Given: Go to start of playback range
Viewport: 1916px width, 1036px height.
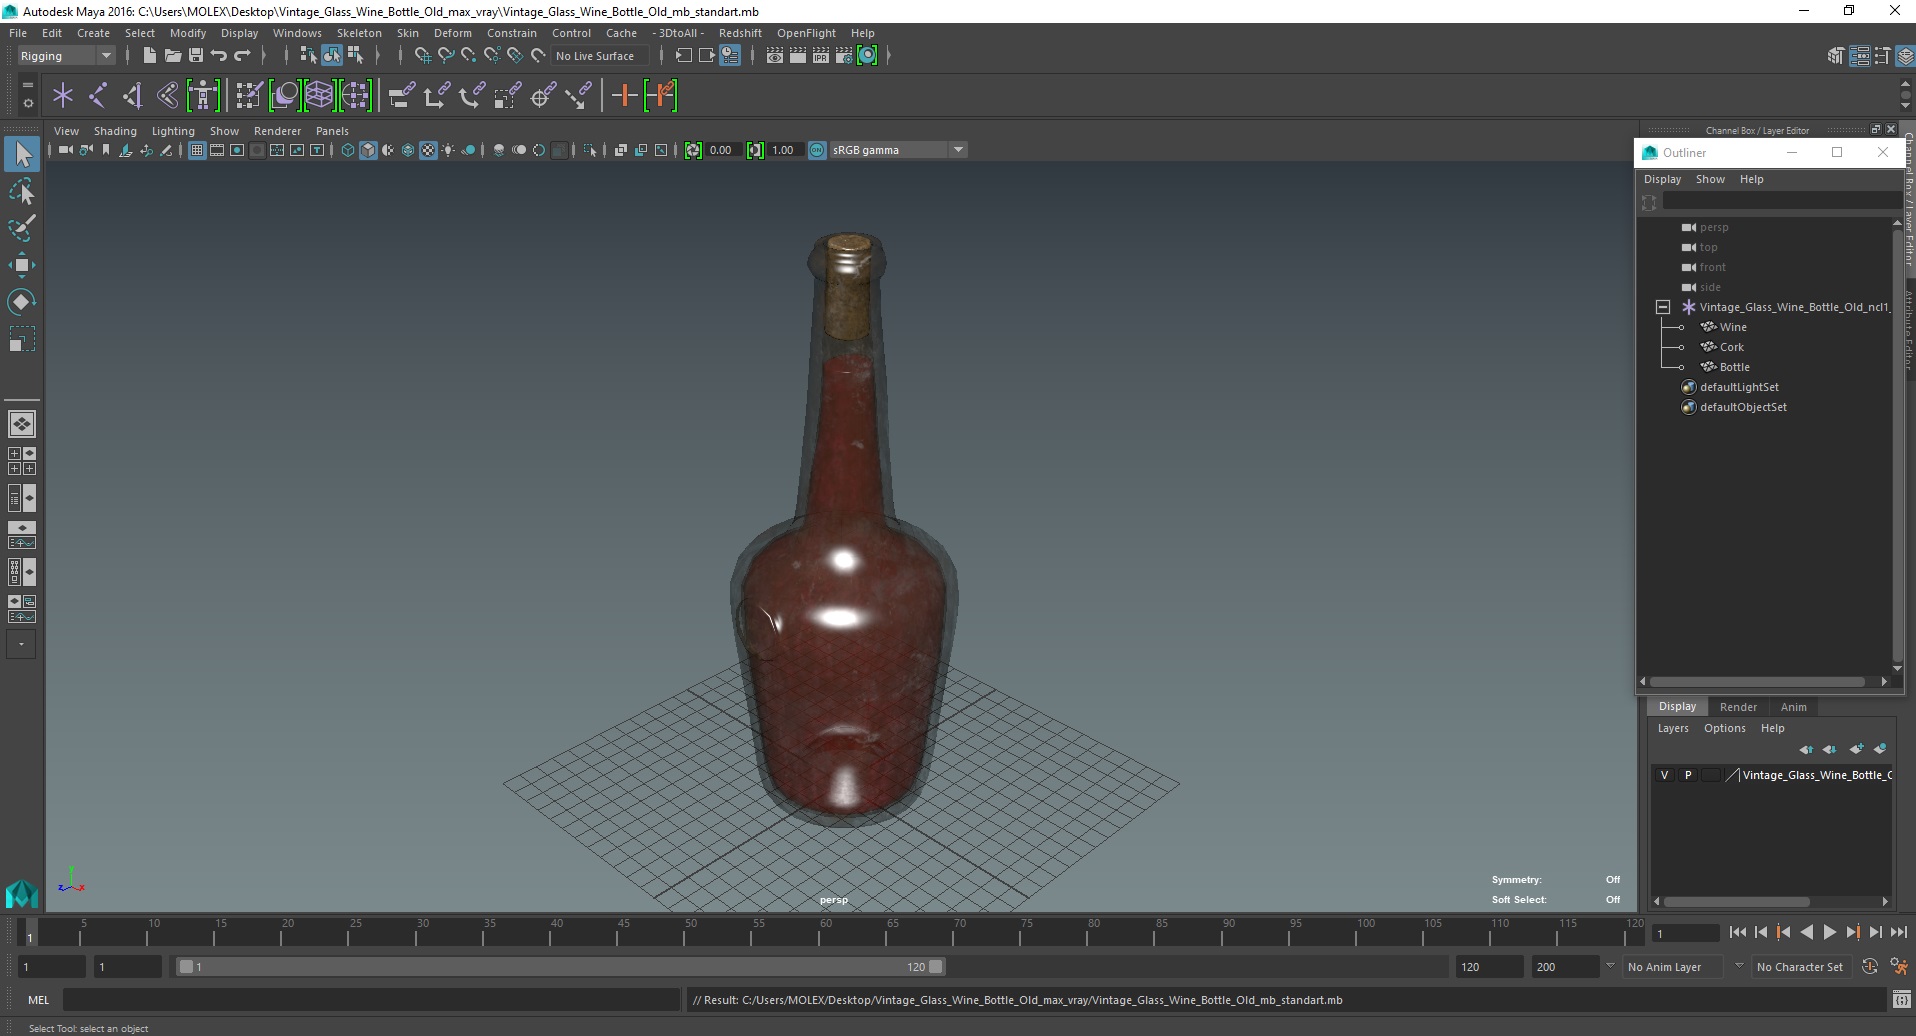Looking at the screenshot, I should tap(1737, 932).
